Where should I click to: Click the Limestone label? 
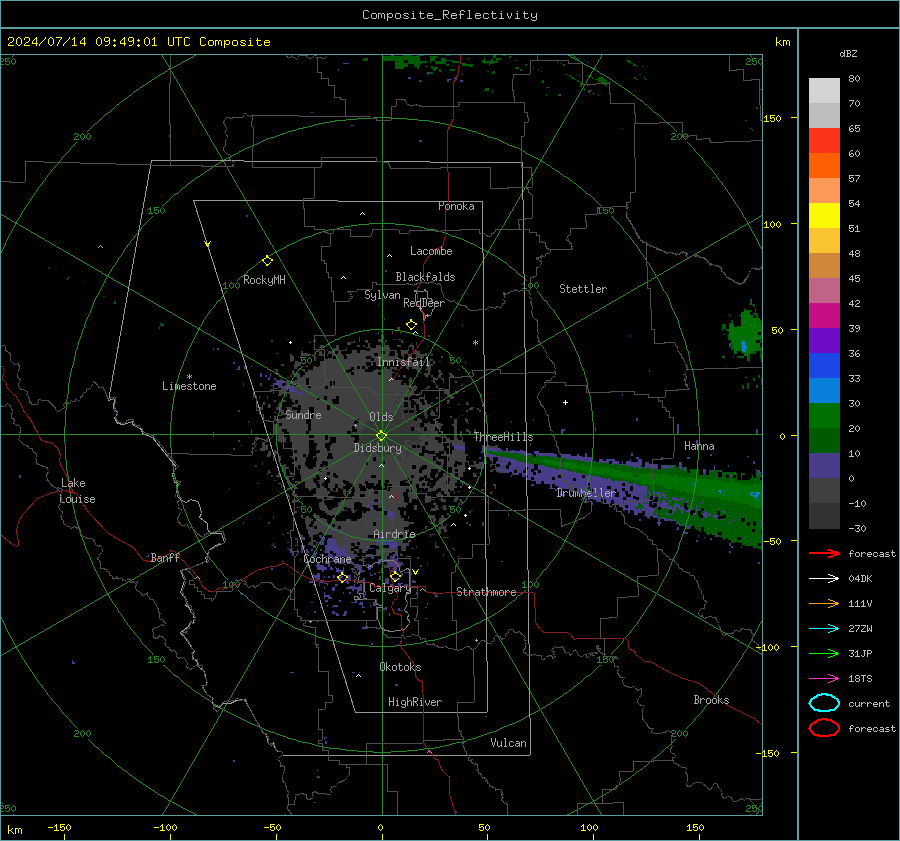point(189,386)
